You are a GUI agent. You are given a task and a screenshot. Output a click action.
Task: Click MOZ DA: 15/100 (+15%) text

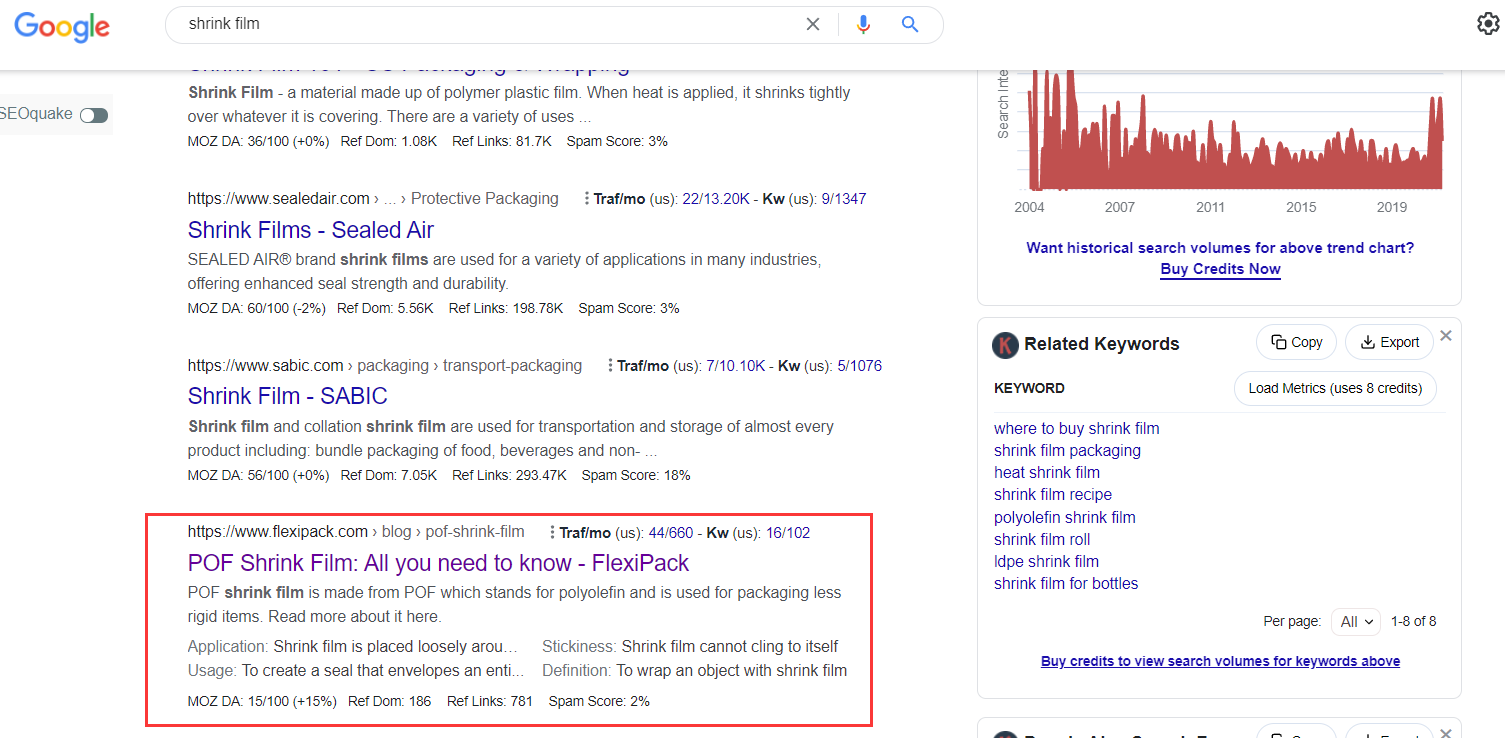262,701
